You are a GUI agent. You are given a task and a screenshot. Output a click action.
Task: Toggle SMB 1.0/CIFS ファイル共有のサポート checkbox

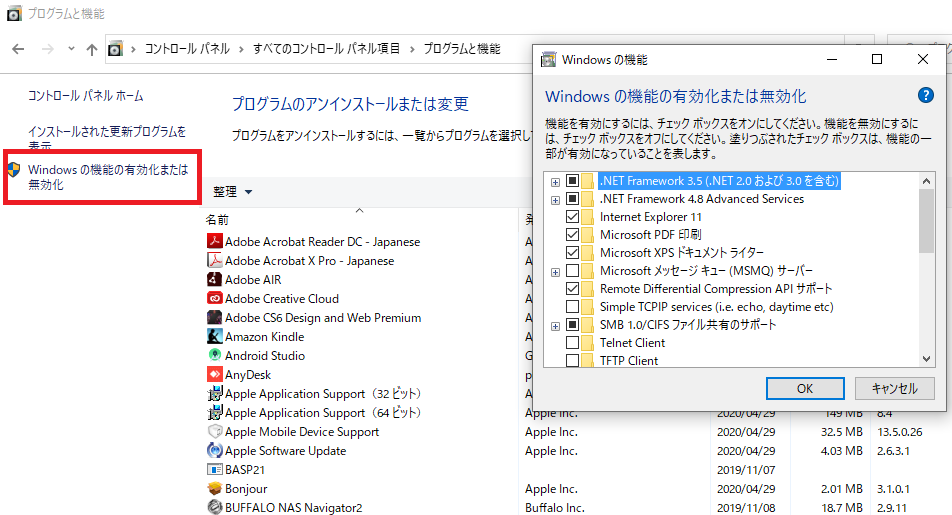pyautogui.click(x=572, y=324)
